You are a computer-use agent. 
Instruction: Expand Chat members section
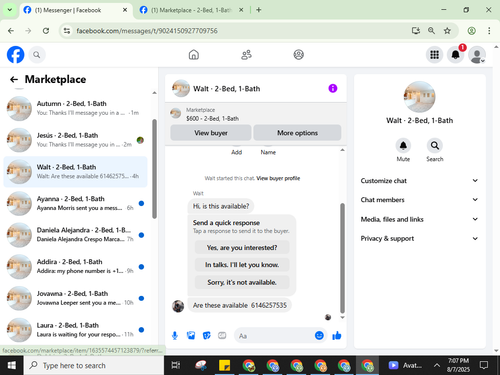tap(419, 200)
